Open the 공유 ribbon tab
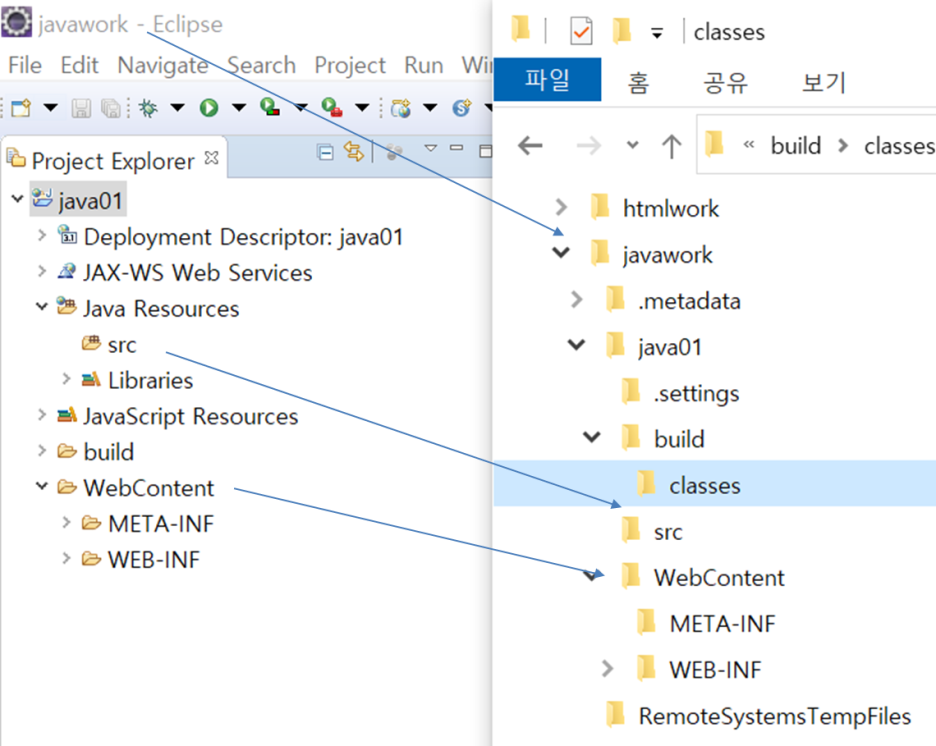This screenshot has height=746, width=936. (725, 82)
